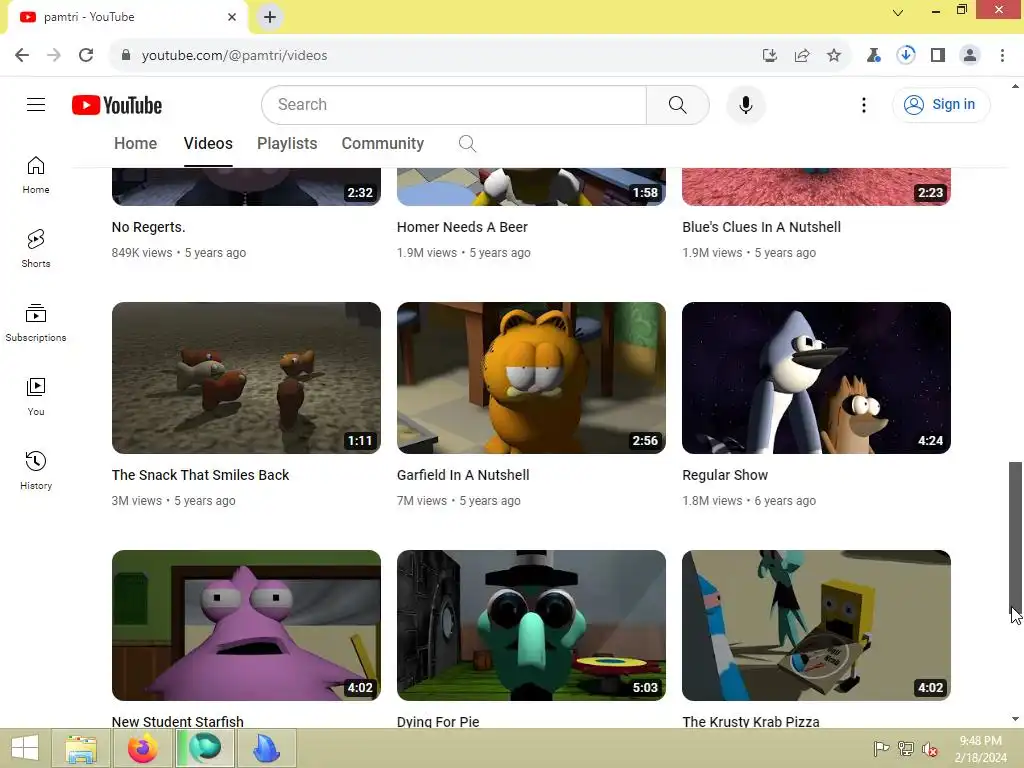Open File Explorer from the taskbar

[81, 748]
